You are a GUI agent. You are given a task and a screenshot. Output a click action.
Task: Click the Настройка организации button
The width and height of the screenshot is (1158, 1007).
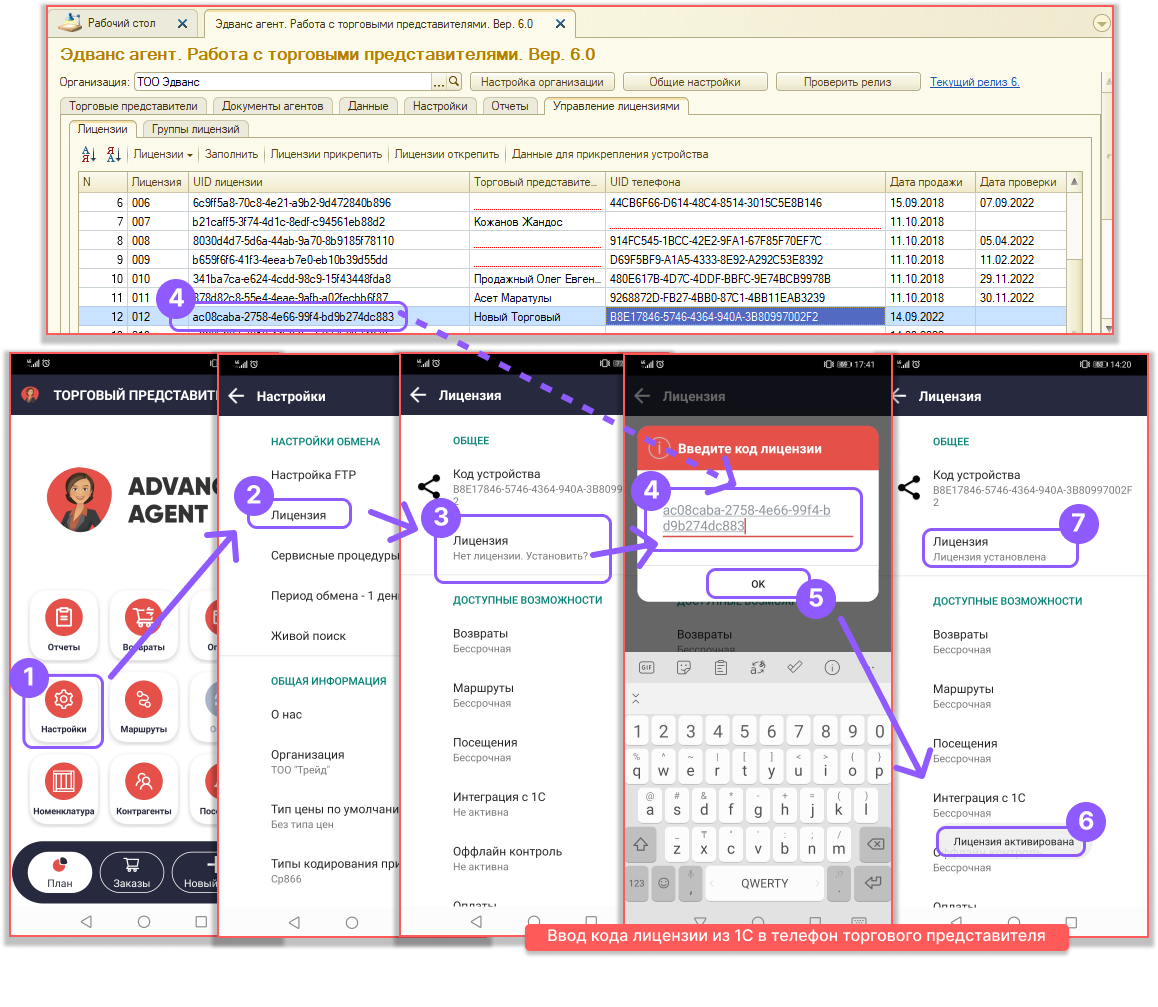(542, 82)
